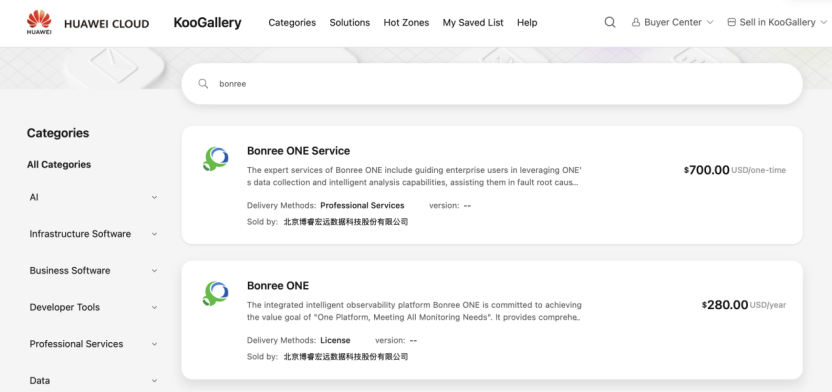Click the Huawei logo icon
Screen dimensions: 832x392
point(39,22)
